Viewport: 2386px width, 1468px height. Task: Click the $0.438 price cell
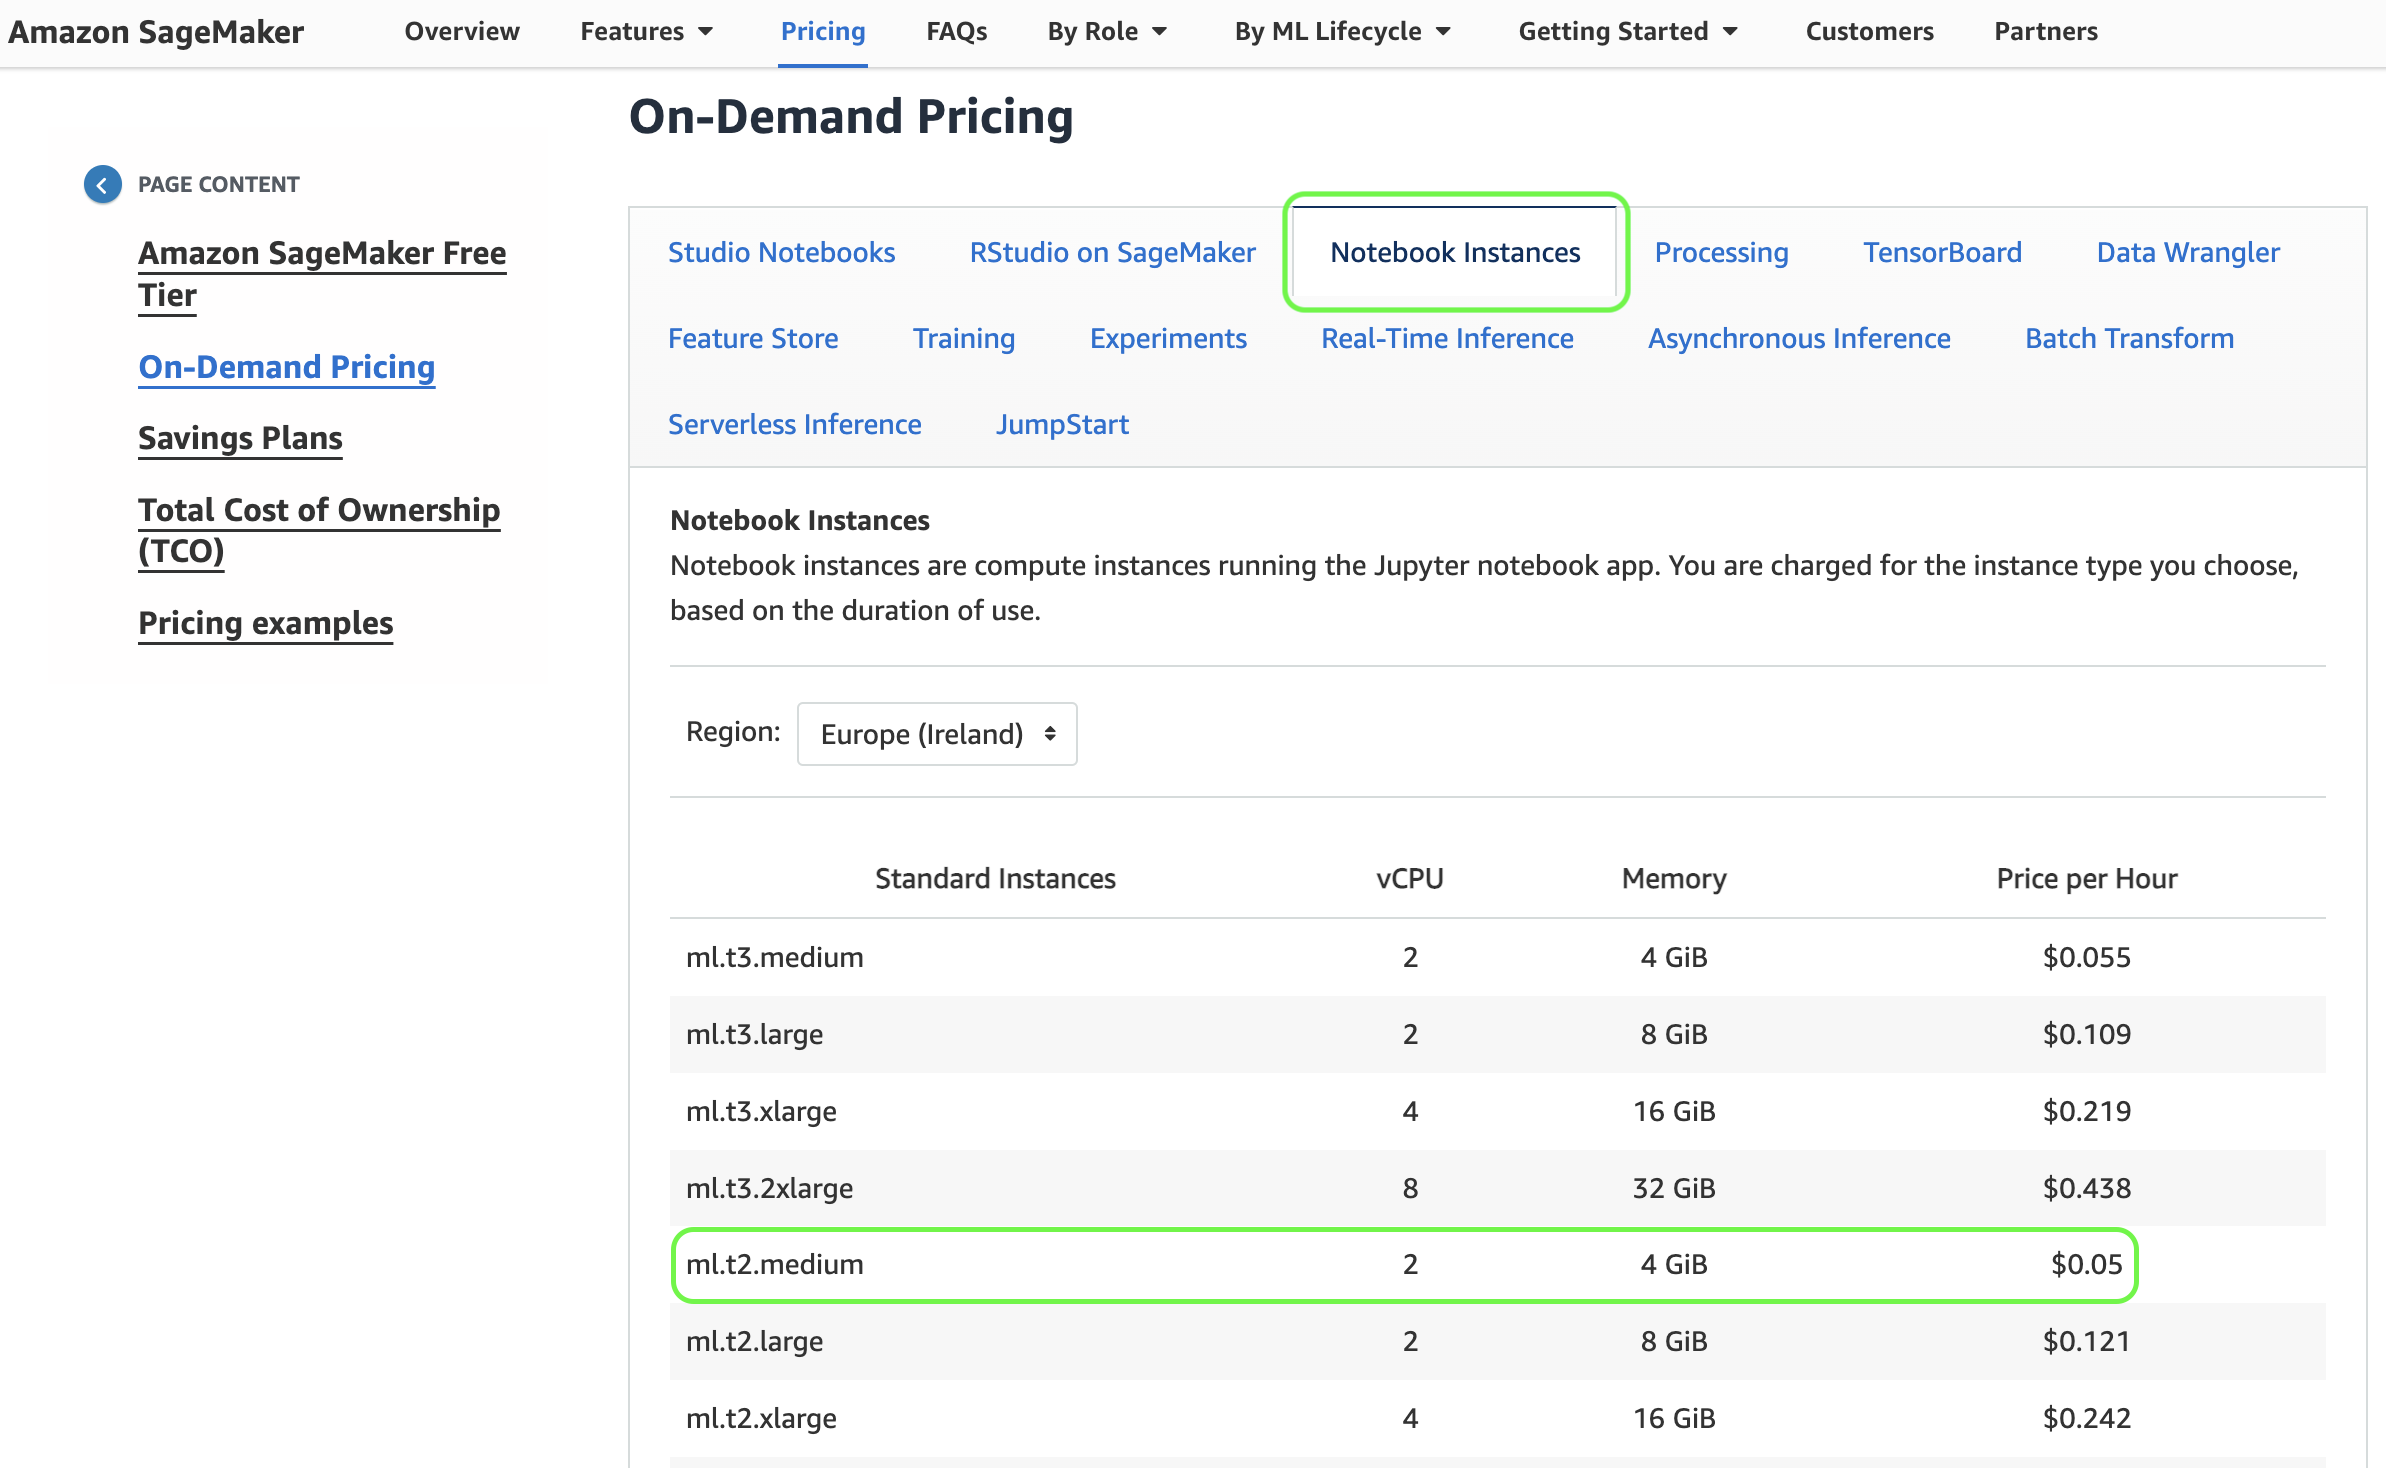2087,1188
